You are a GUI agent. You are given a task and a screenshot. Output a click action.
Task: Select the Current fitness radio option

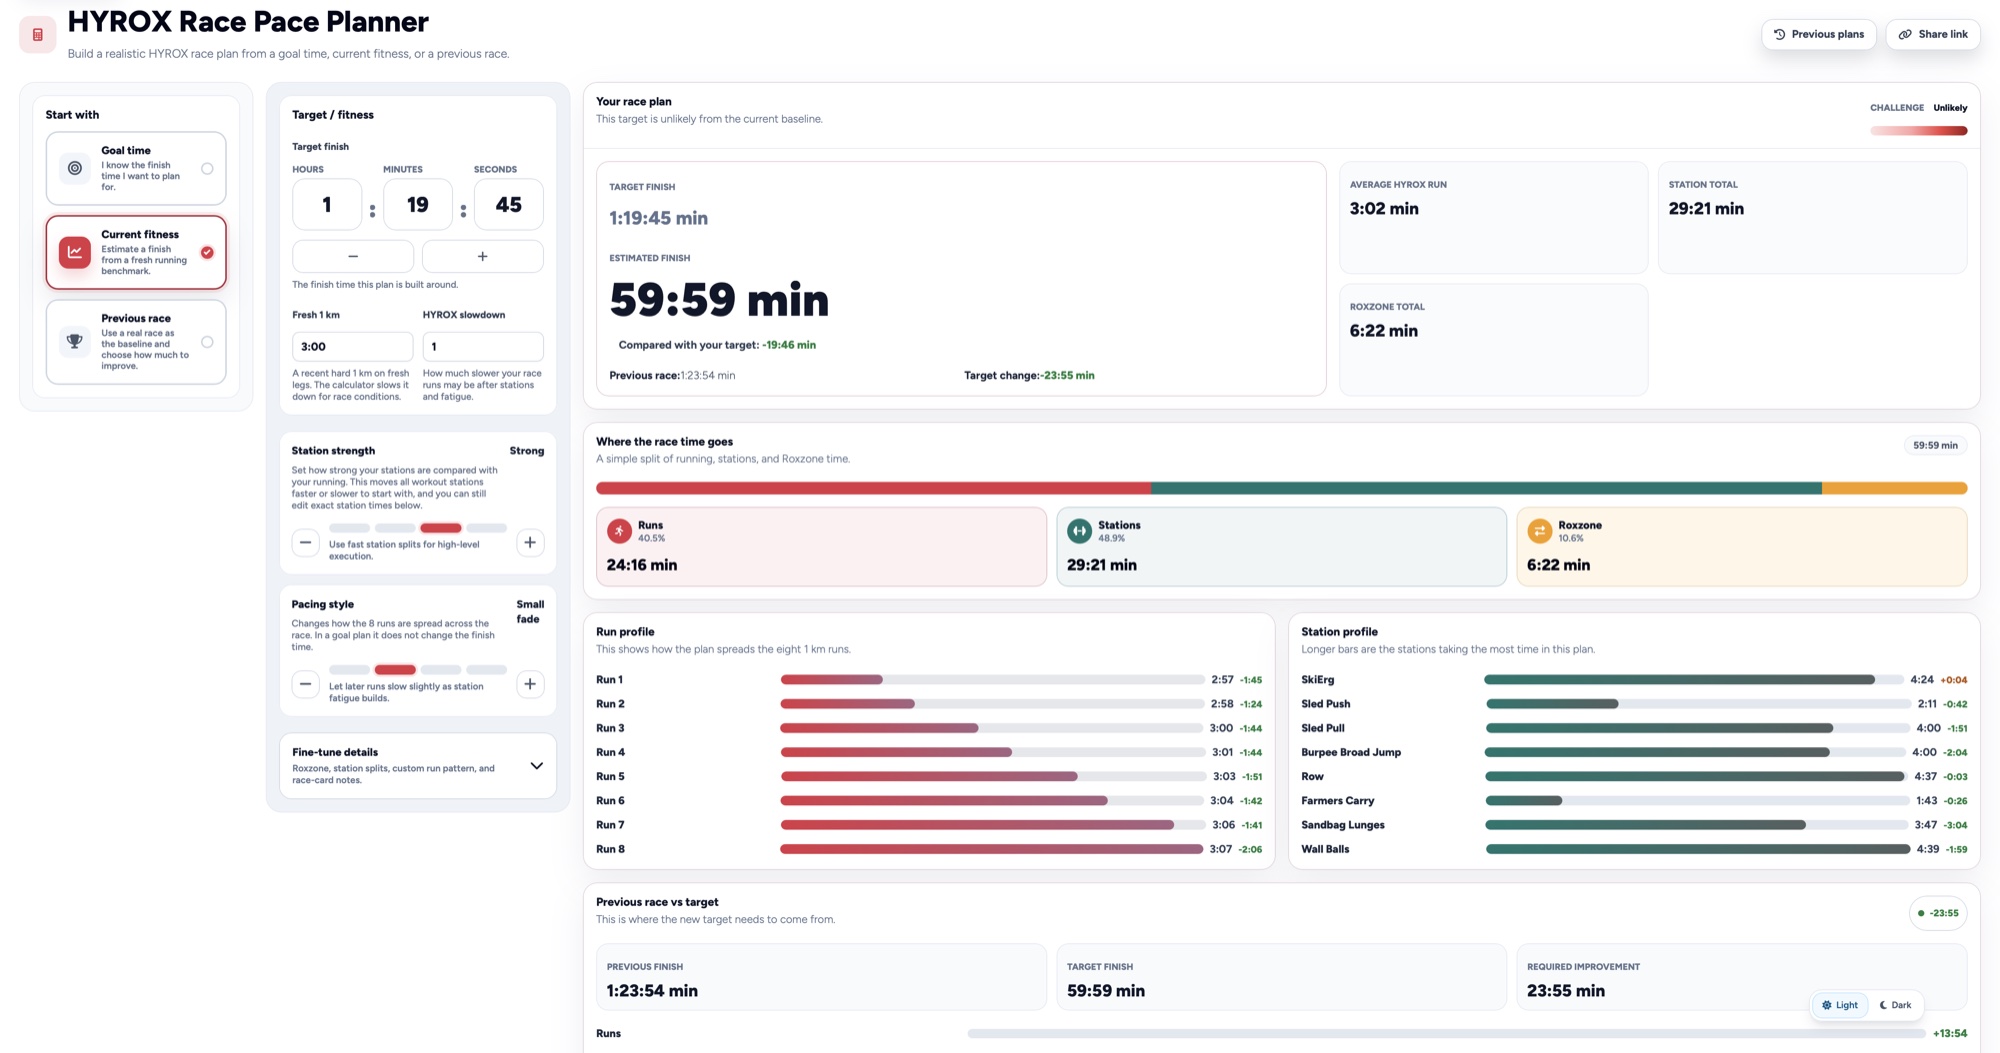pos(207,252)
